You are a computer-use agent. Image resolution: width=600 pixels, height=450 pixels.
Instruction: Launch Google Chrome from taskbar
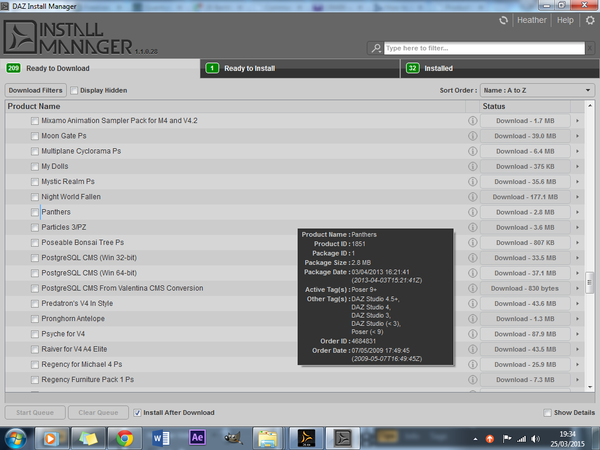point(125,438)
